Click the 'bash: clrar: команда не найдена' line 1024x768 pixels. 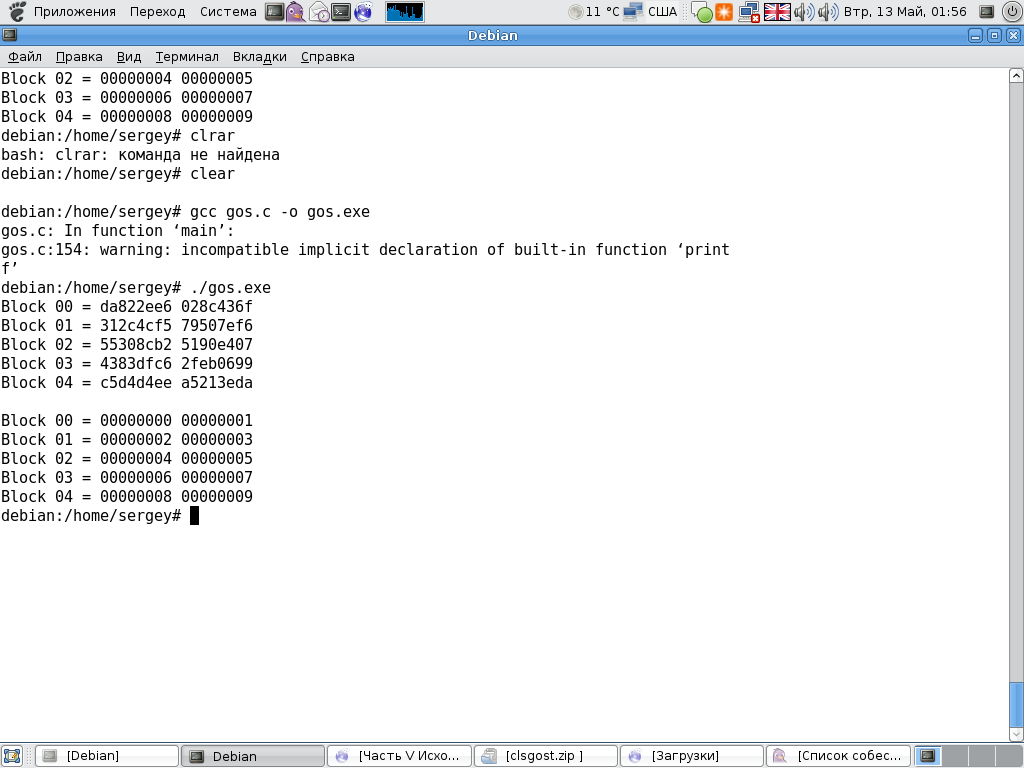point(140,155)
